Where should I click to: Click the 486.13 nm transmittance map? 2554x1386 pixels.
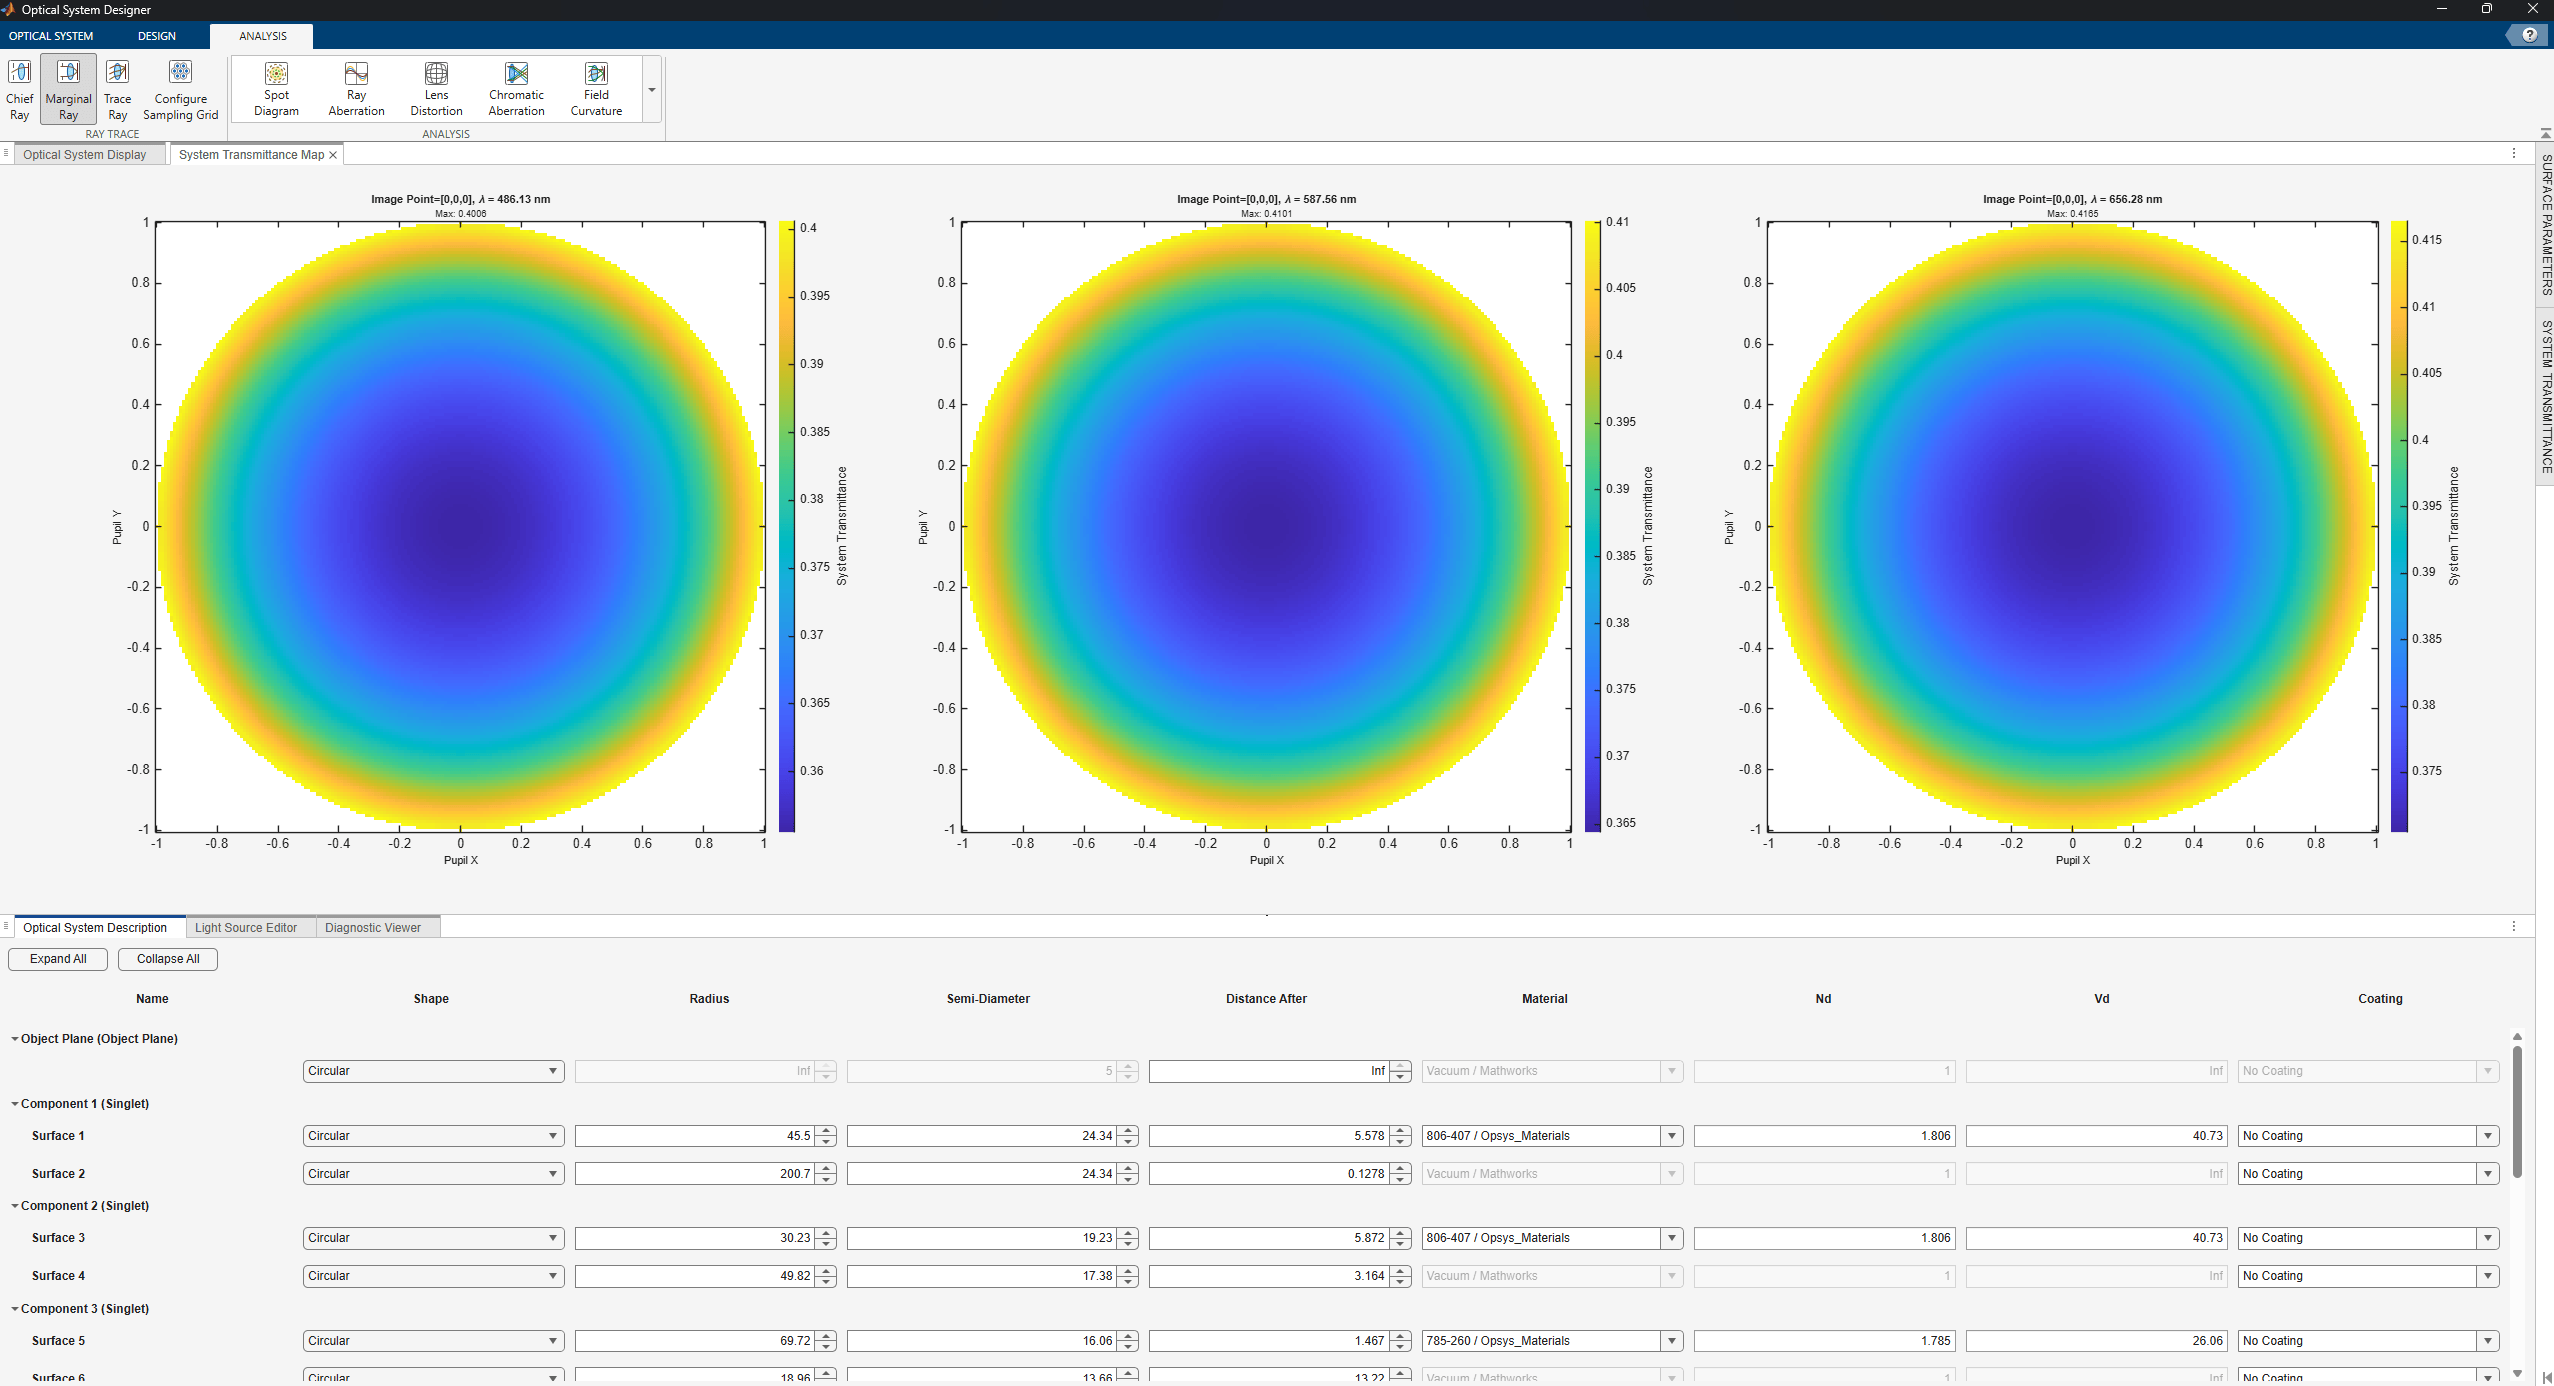[461, 526]
